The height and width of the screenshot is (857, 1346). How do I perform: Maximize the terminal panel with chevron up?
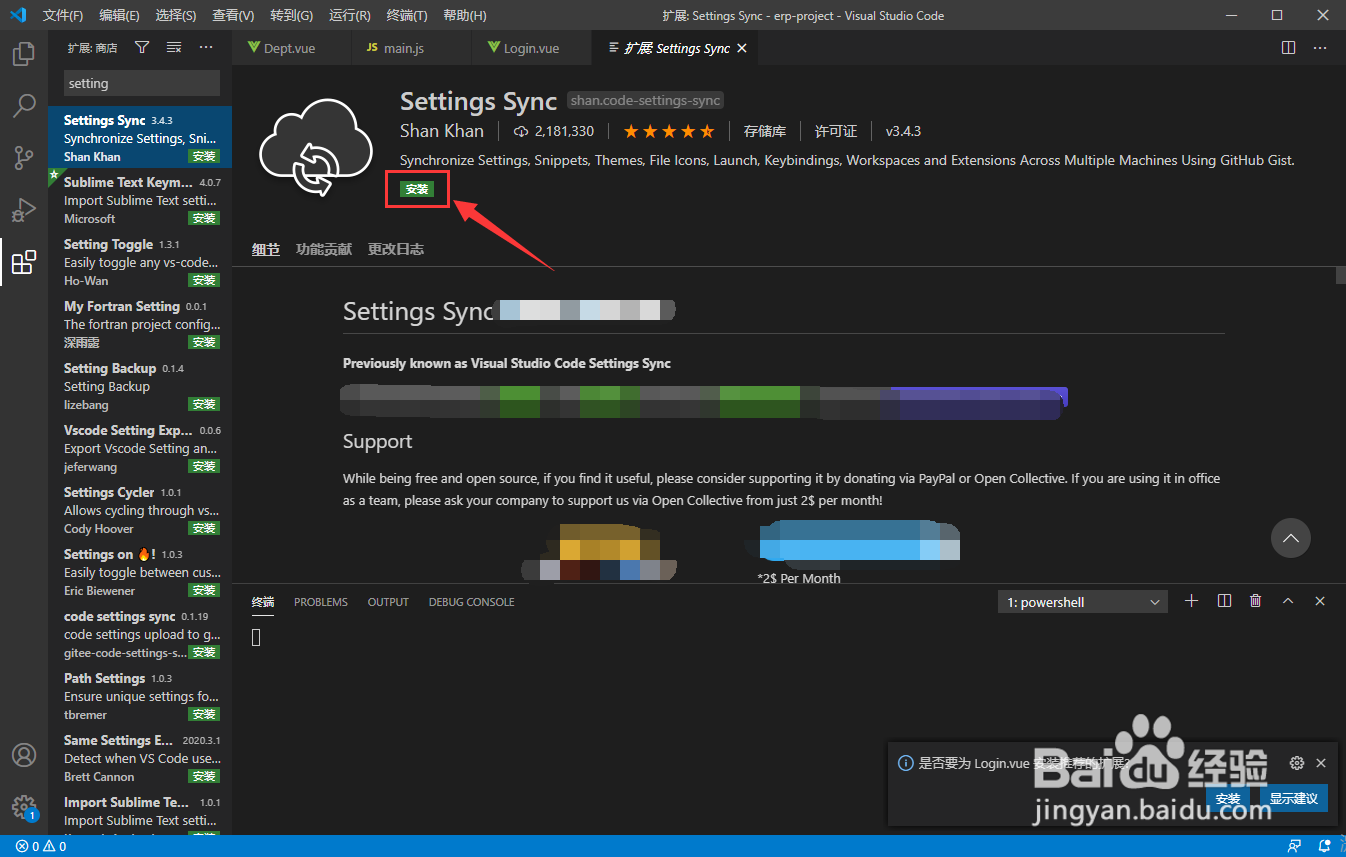(1288, 601)
